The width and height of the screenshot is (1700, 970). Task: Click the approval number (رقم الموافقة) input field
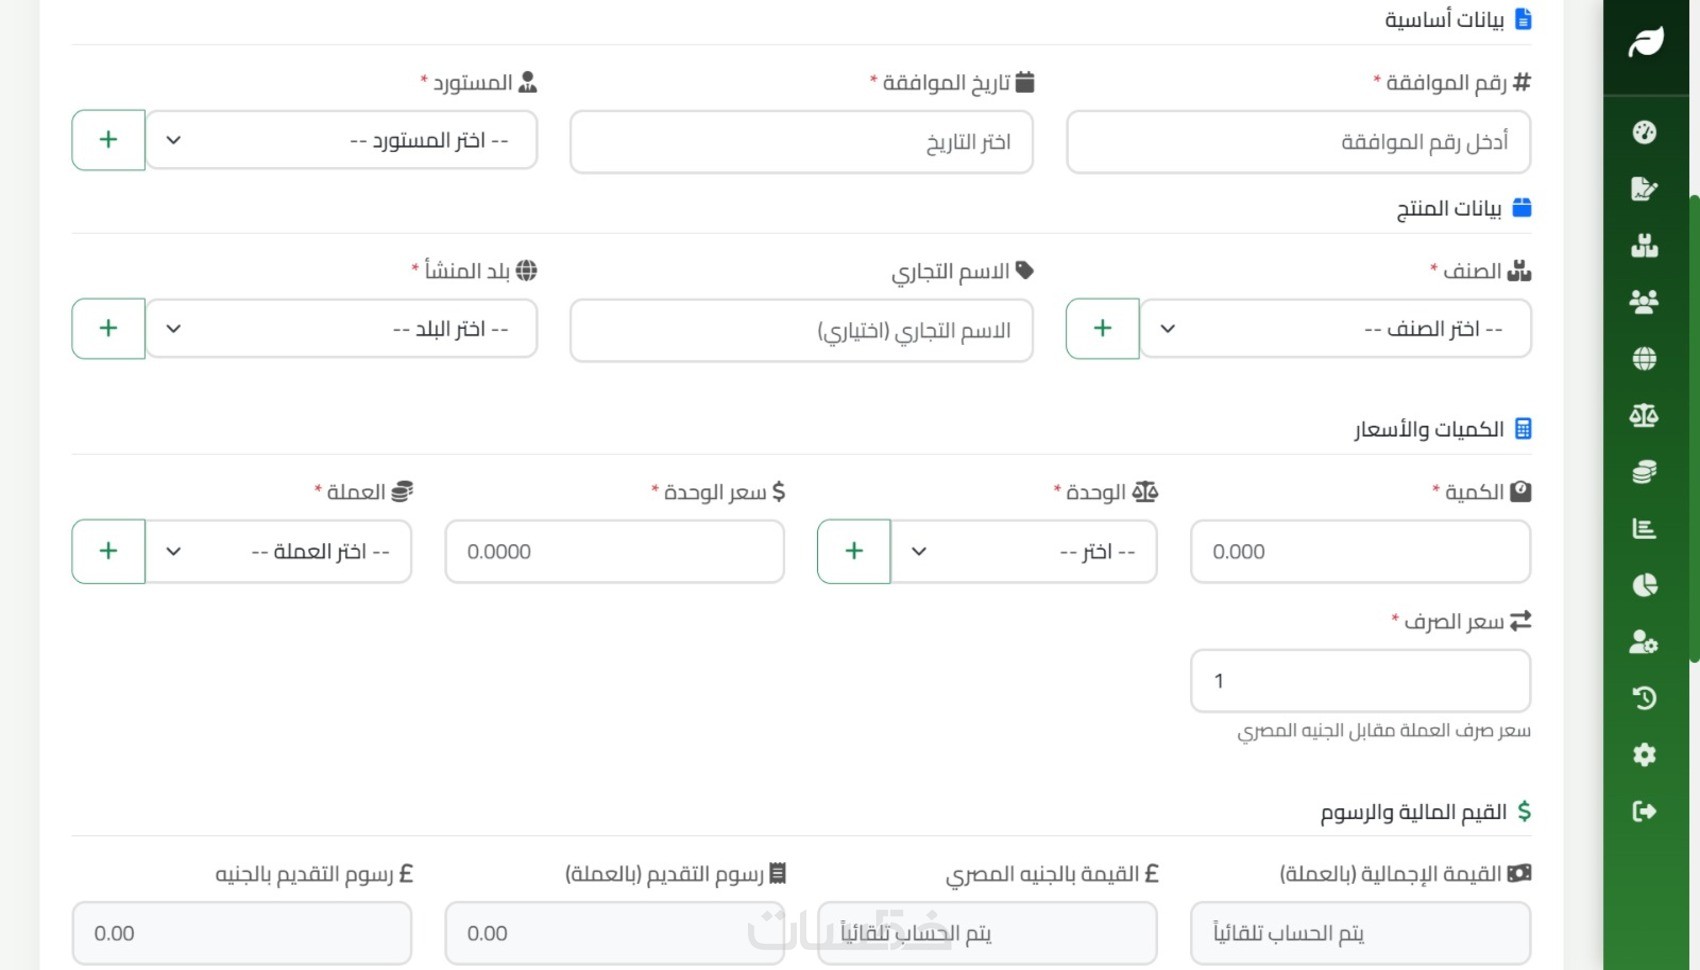[x=1297, y=142]
